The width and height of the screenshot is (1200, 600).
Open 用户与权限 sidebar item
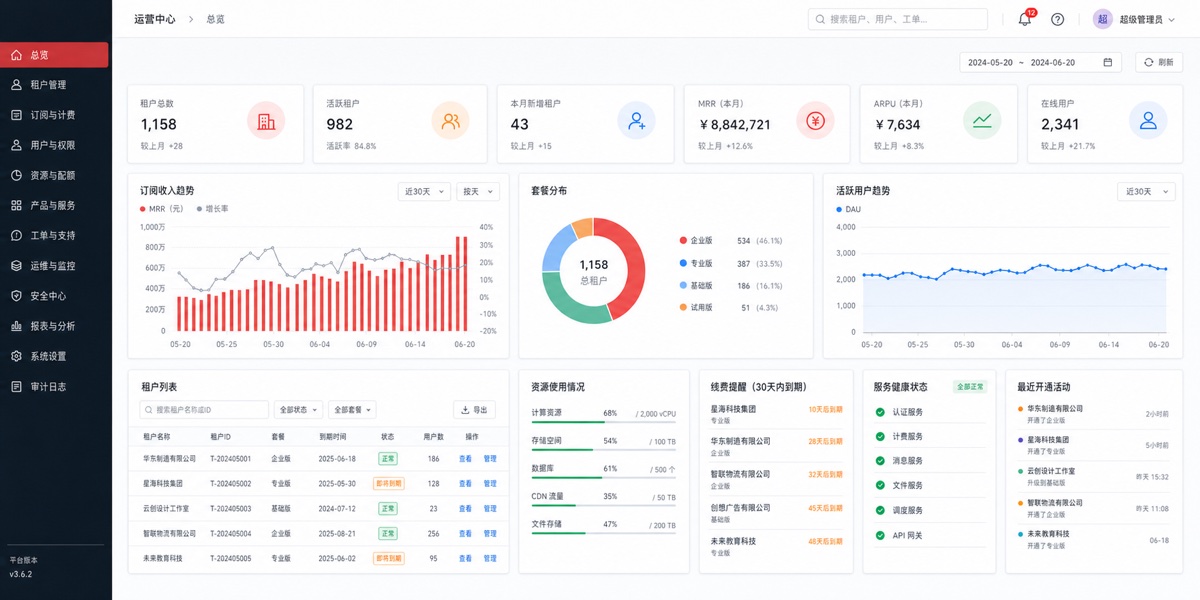(x=55, y=145)
